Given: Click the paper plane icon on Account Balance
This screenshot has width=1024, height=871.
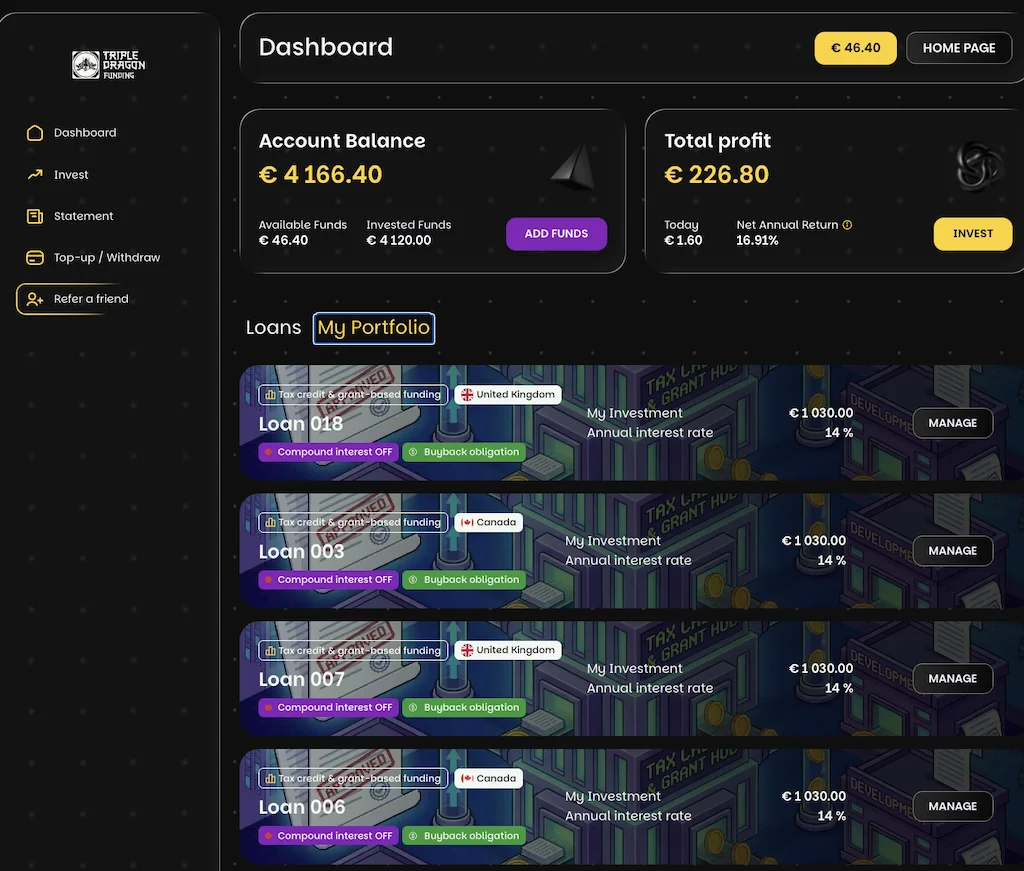Looking at the screenshot, I should (572, 169).
